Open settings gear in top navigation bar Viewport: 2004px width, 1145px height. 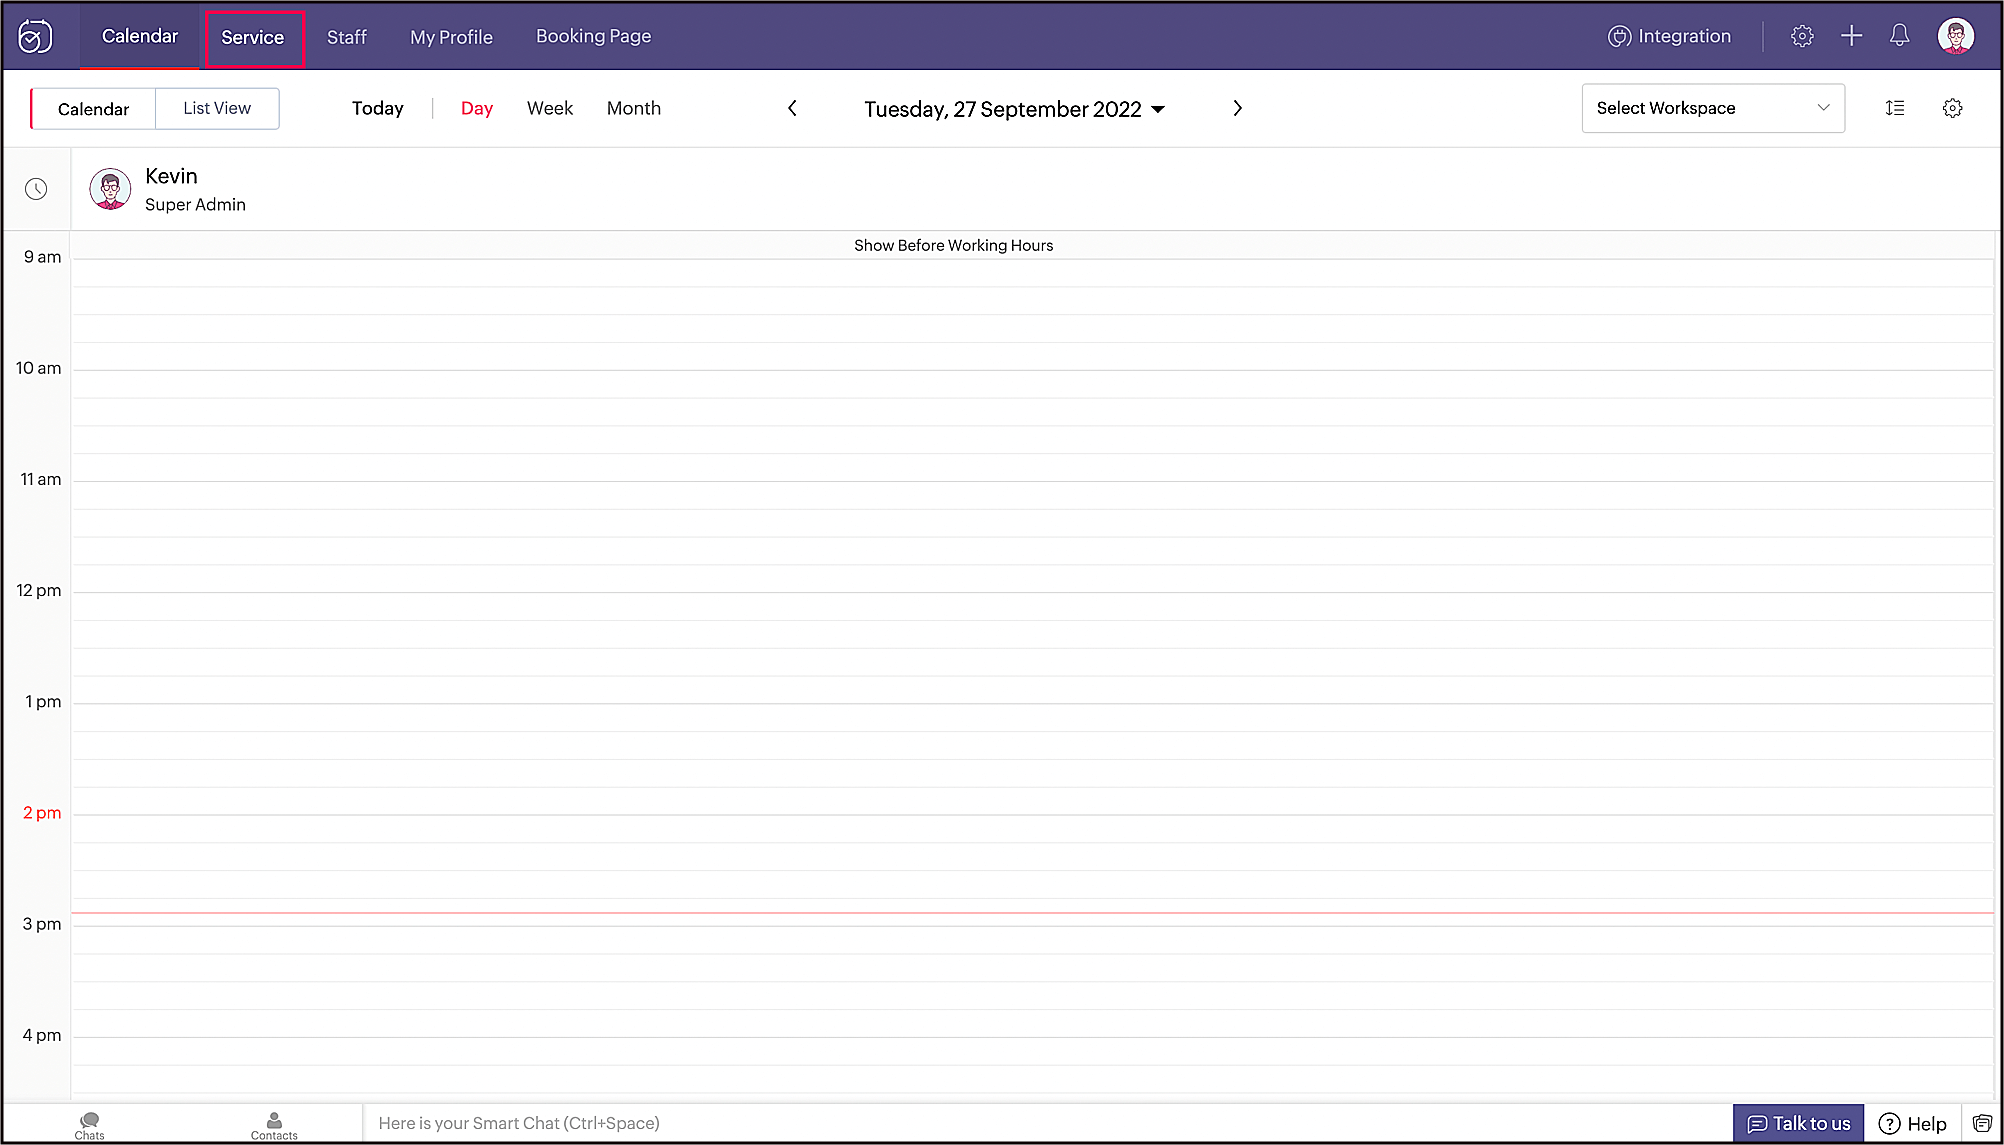coord(1802,36)
